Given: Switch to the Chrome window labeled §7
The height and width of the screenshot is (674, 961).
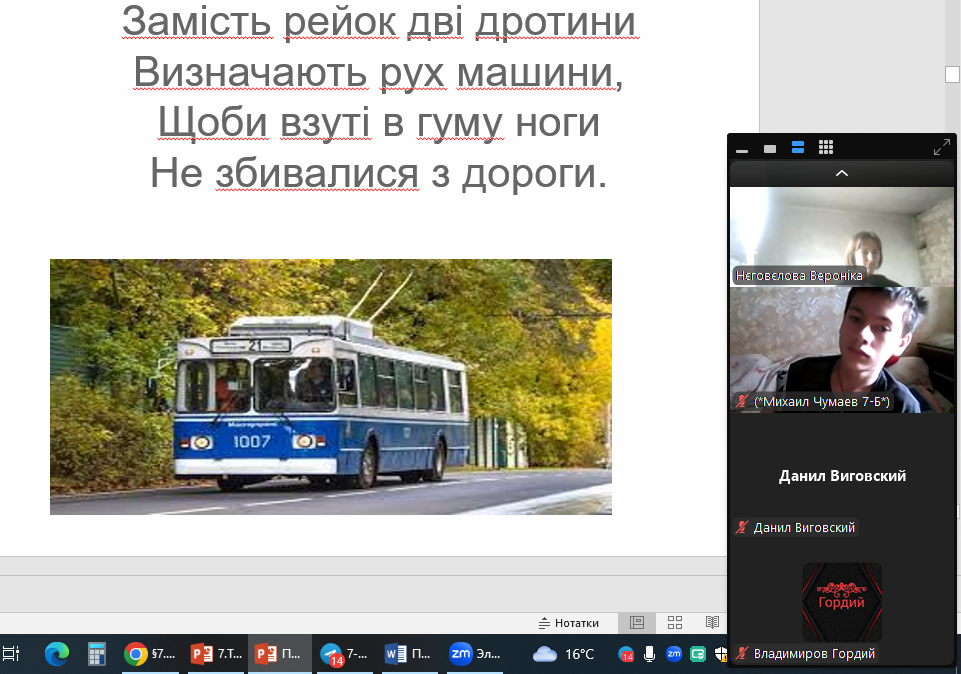Looking at the screenshot, I should [x=150, y=654].
